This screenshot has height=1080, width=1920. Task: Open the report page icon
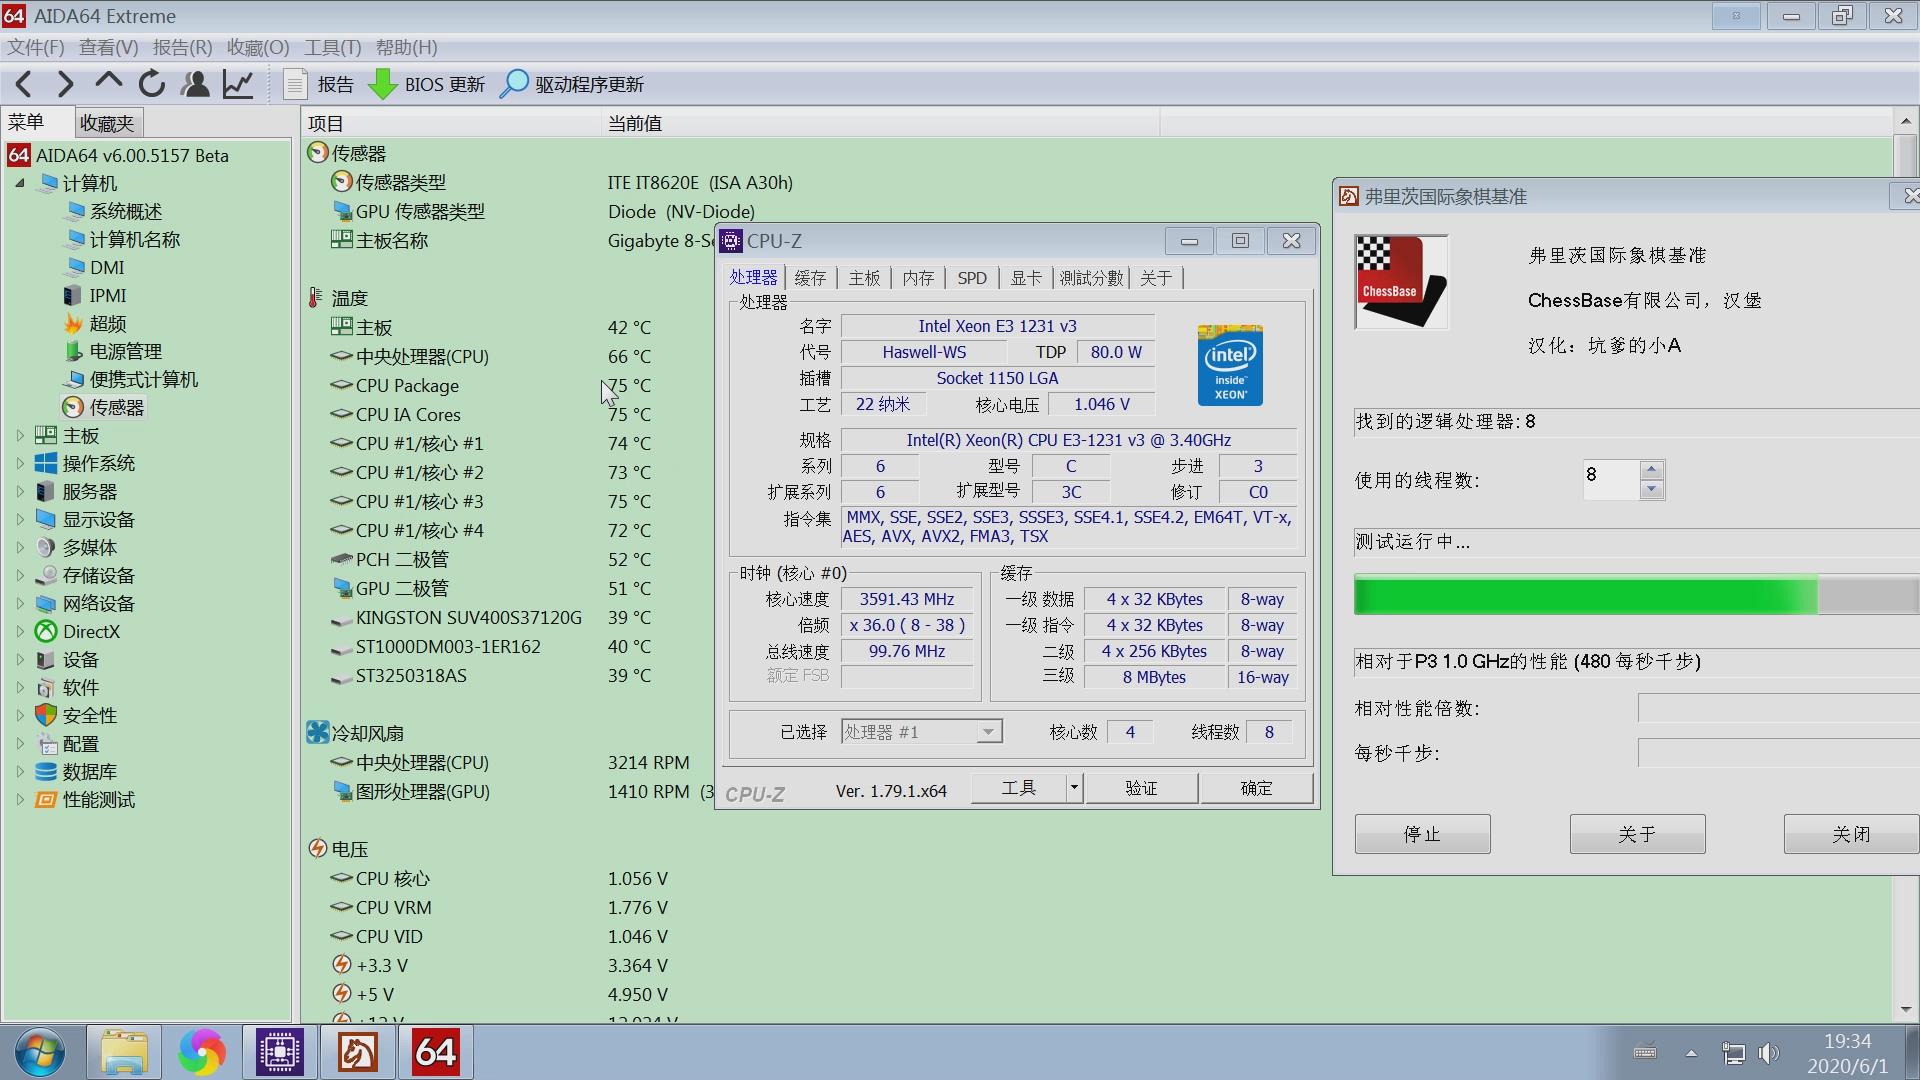[x=295, y=85]
